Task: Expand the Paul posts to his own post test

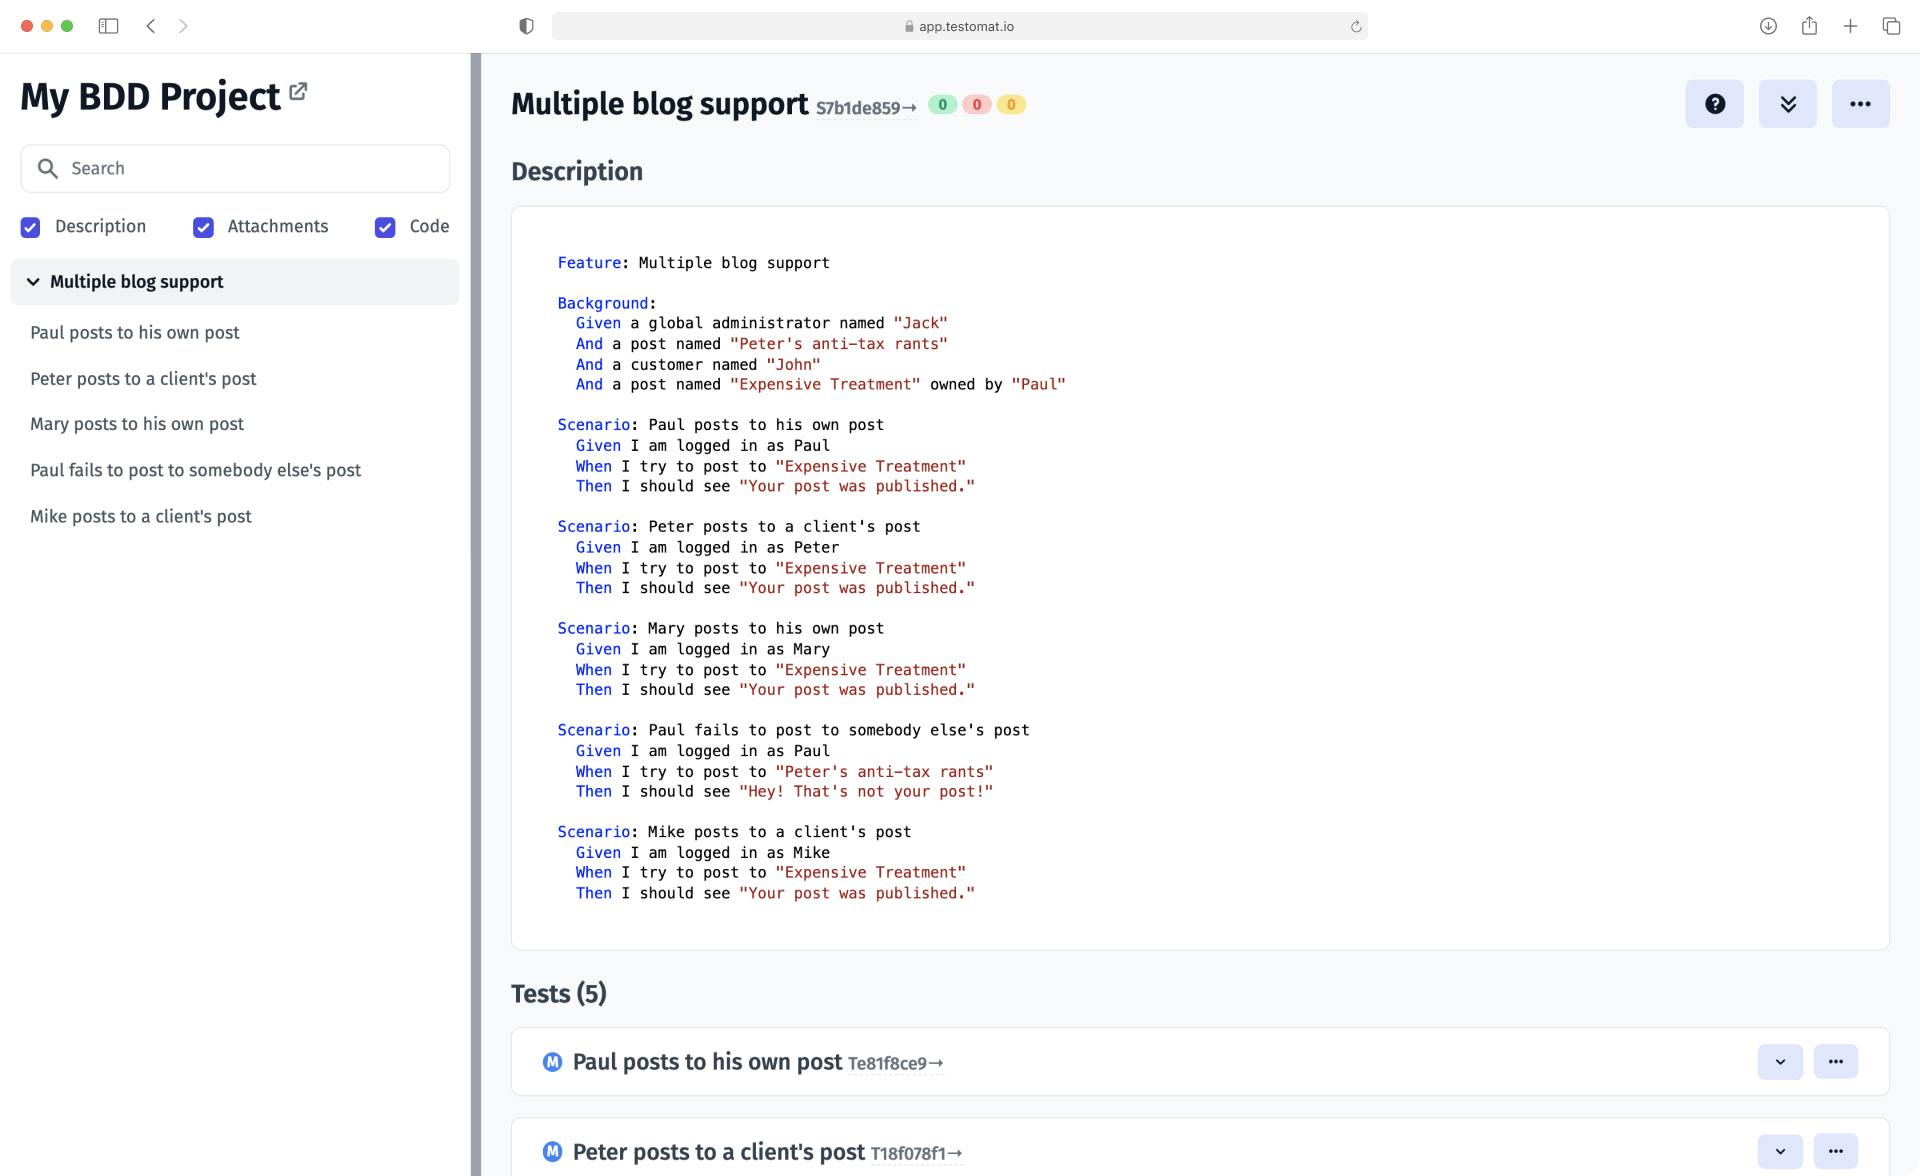Action: (1779, 1061)
